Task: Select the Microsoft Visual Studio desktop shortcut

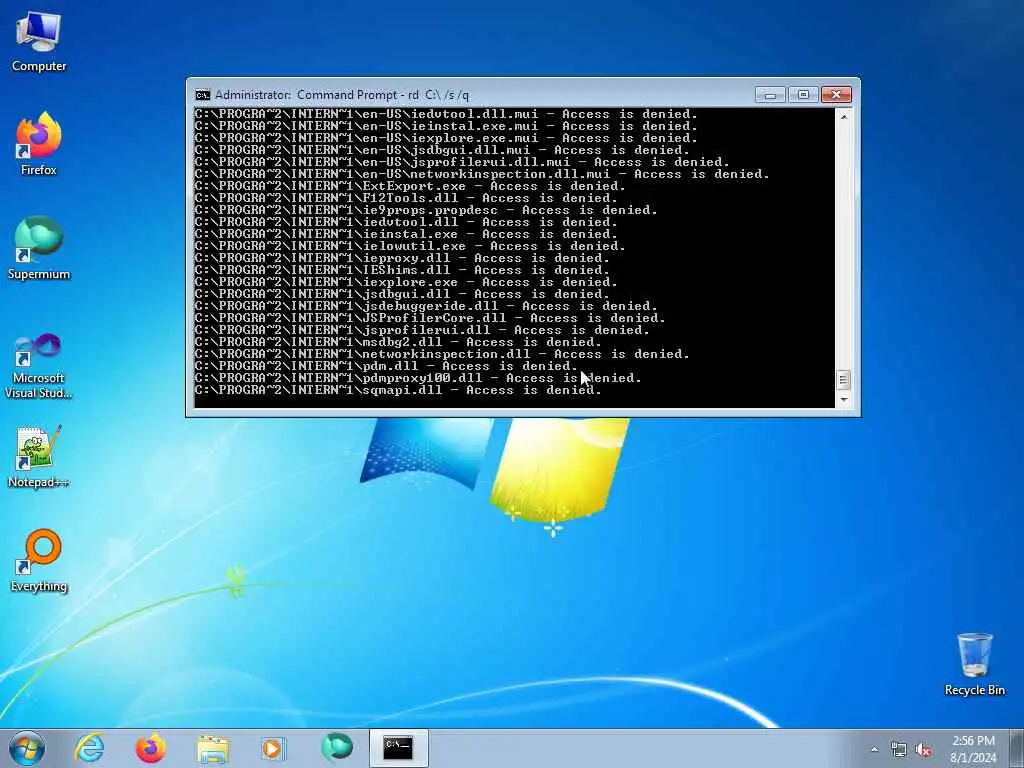Action: 39,366
